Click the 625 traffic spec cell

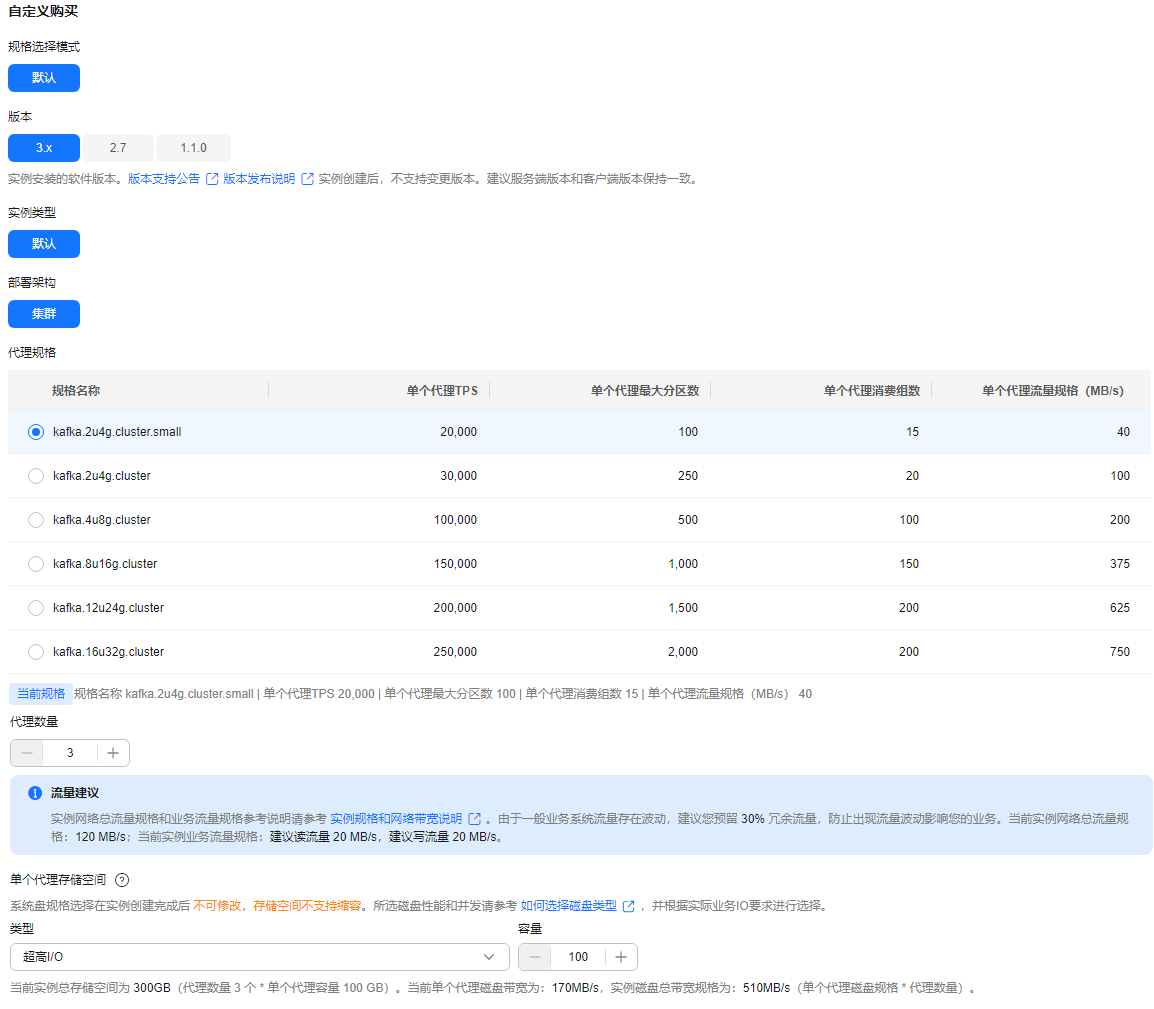[x=1120, y=608]
